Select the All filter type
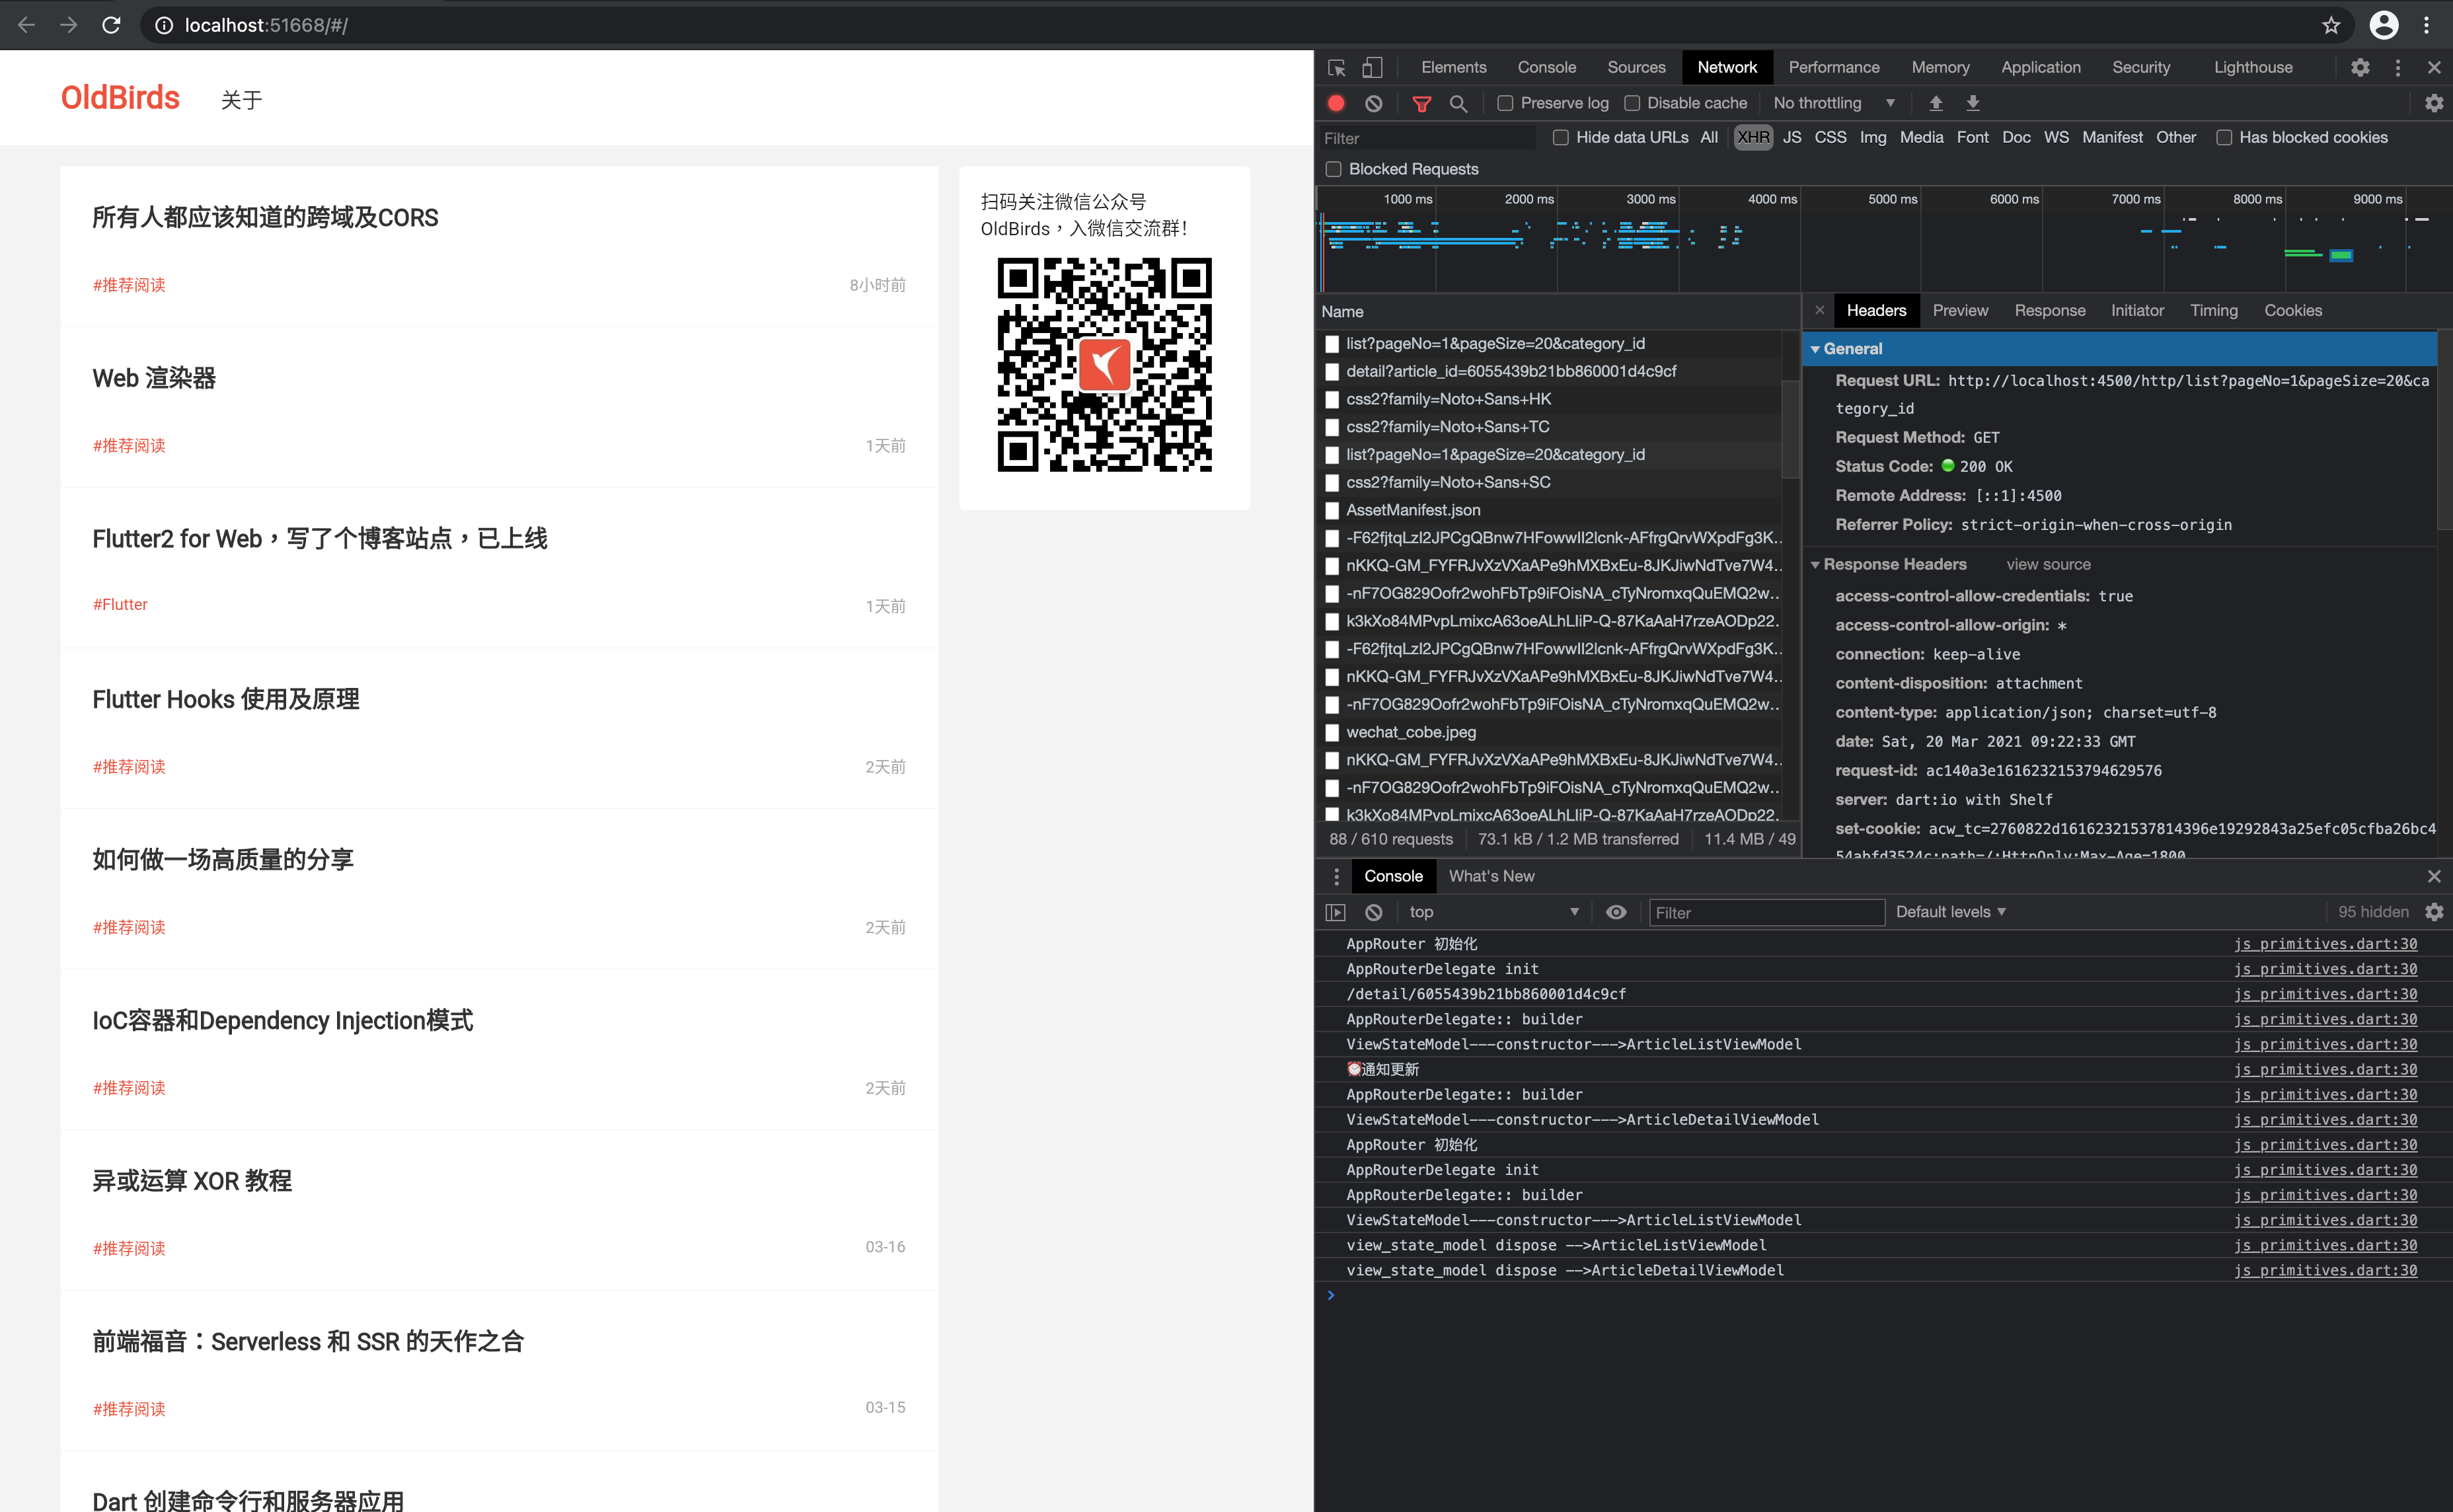This screenshot has height=1512, width=2453. pyautogui.click(x=1709, y=137)
